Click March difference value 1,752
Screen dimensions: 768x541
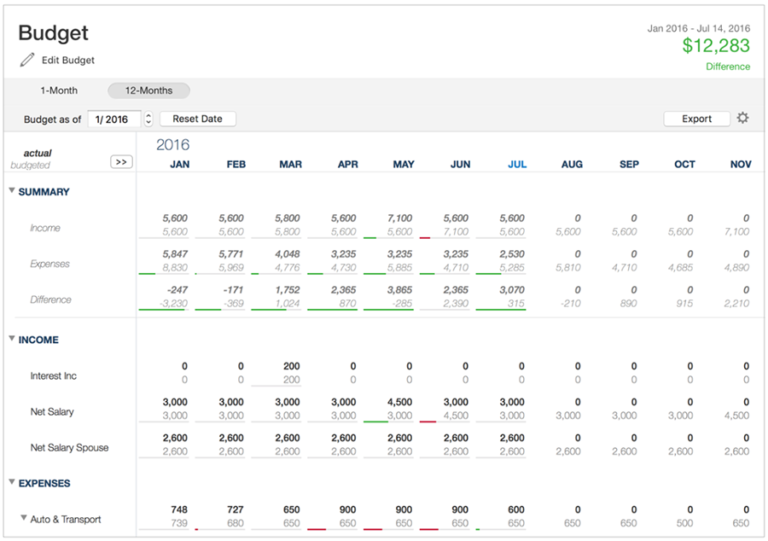(x=287, y=290)
